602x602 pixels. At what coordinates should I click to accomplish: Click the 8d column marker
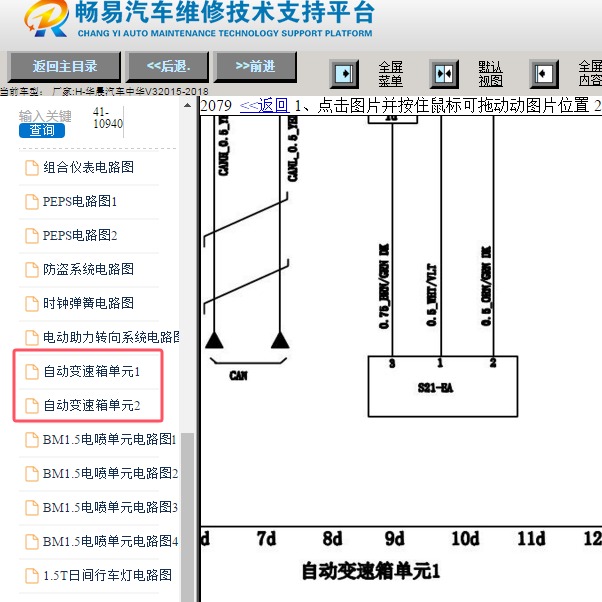pos(332,538)
